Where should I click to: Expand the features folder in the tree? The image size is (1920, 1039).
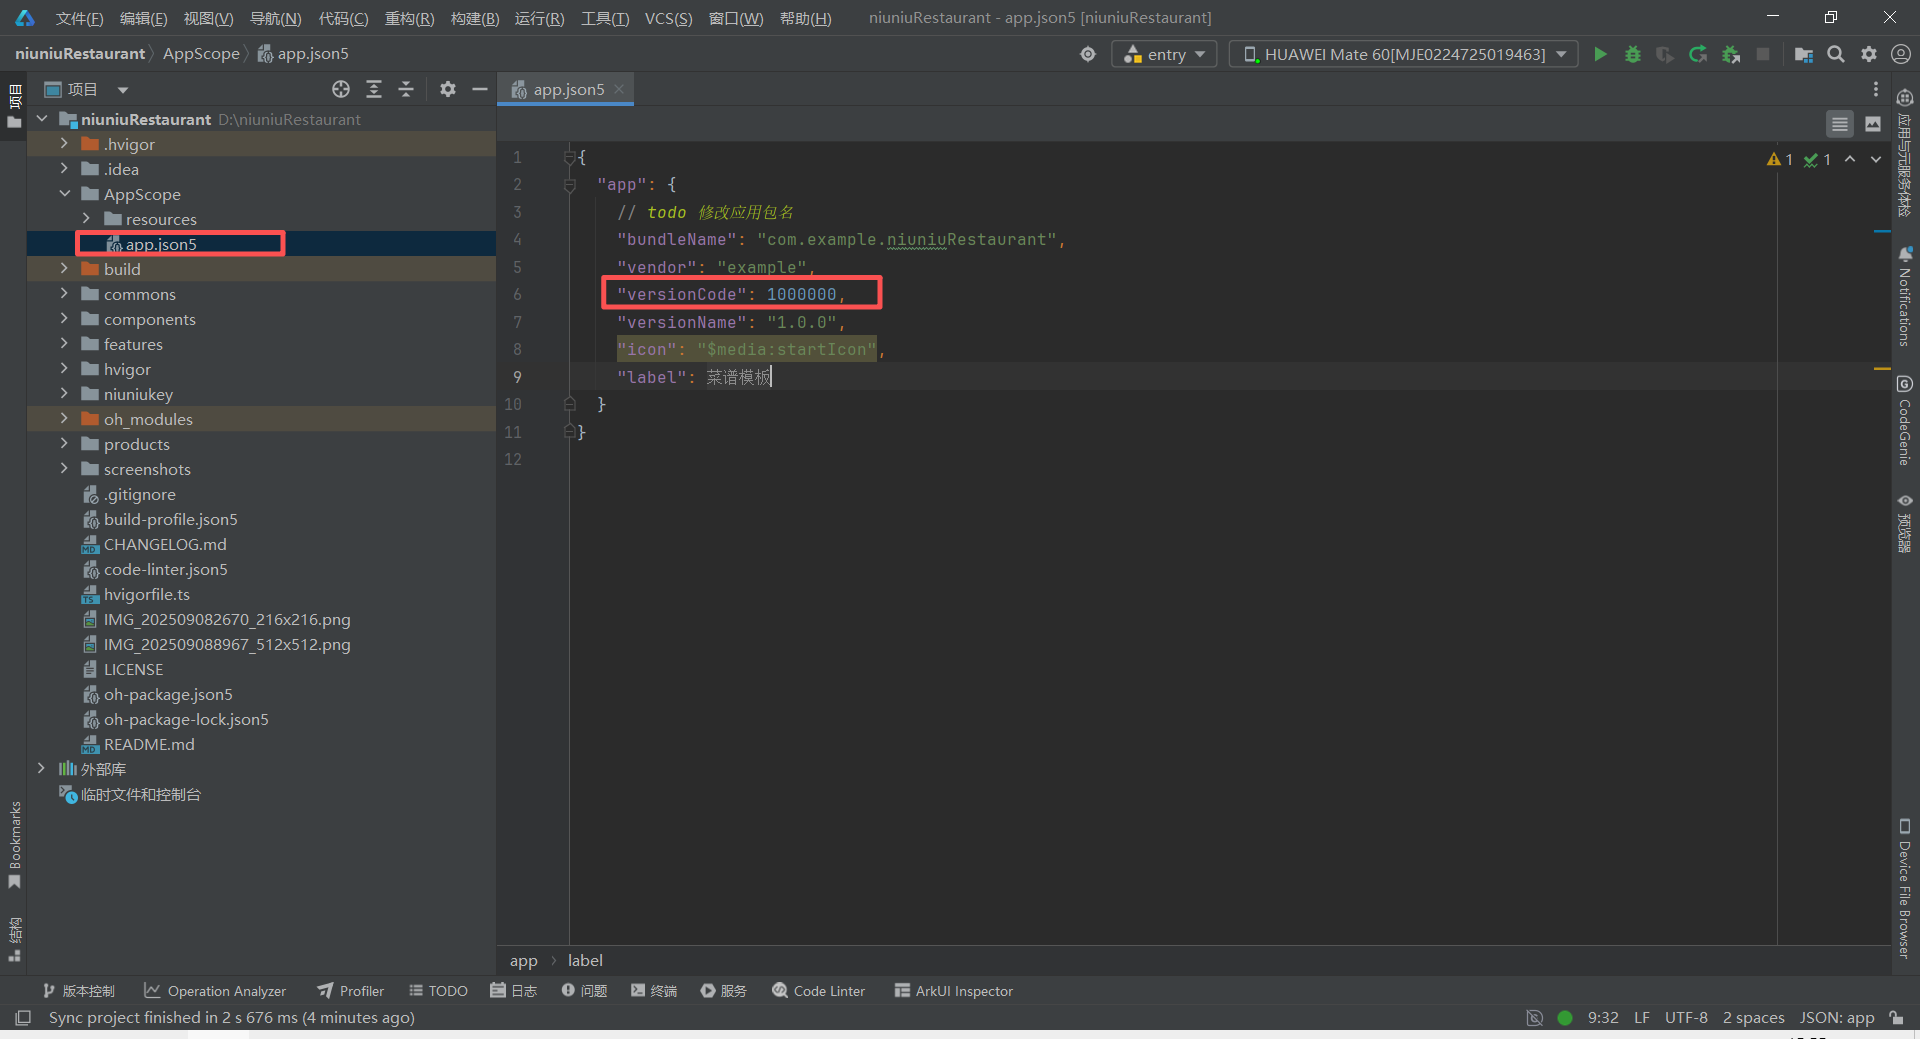tap(64, 344)
